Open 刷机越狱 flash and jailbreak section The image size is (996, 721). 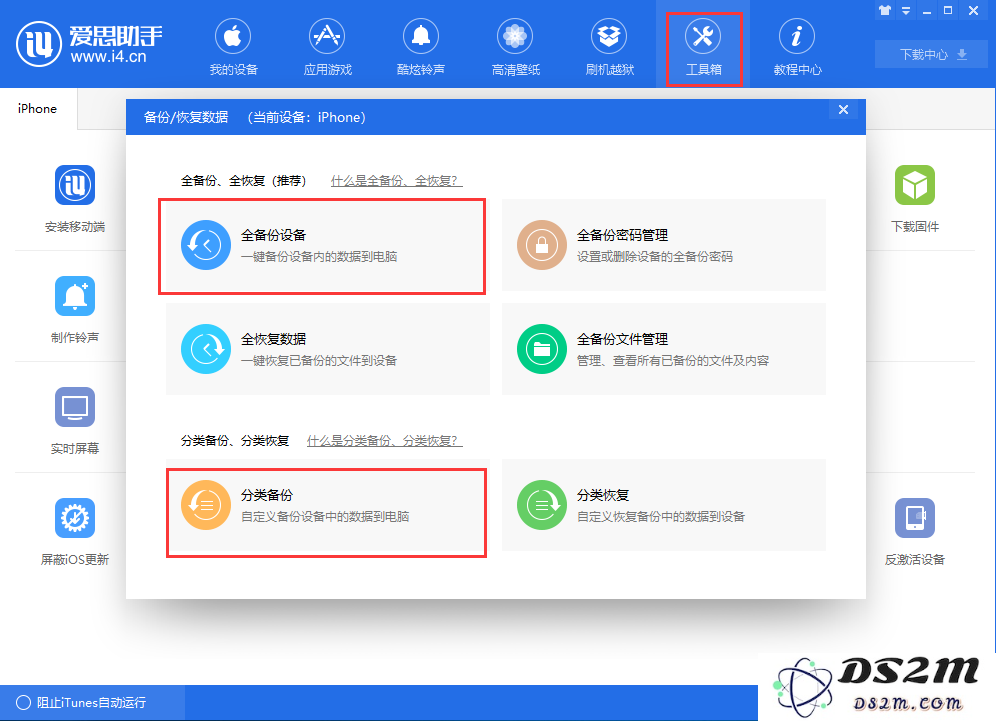pos(609,48)
